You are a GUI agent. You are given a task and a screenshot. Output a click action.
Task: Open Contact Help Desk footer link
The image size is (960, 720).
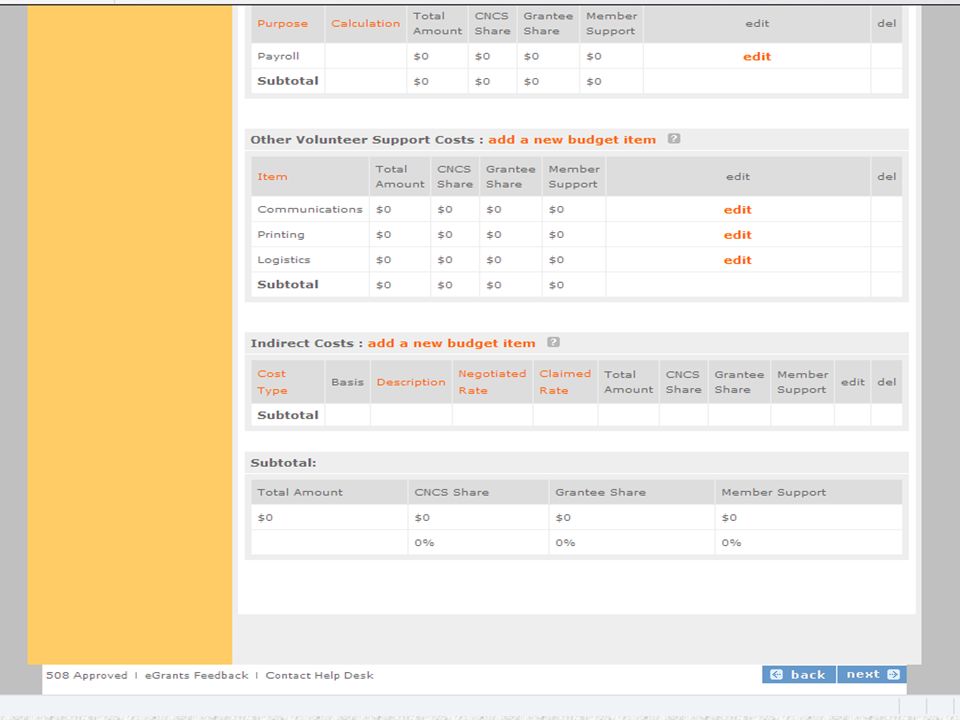(x=319, y=675)
